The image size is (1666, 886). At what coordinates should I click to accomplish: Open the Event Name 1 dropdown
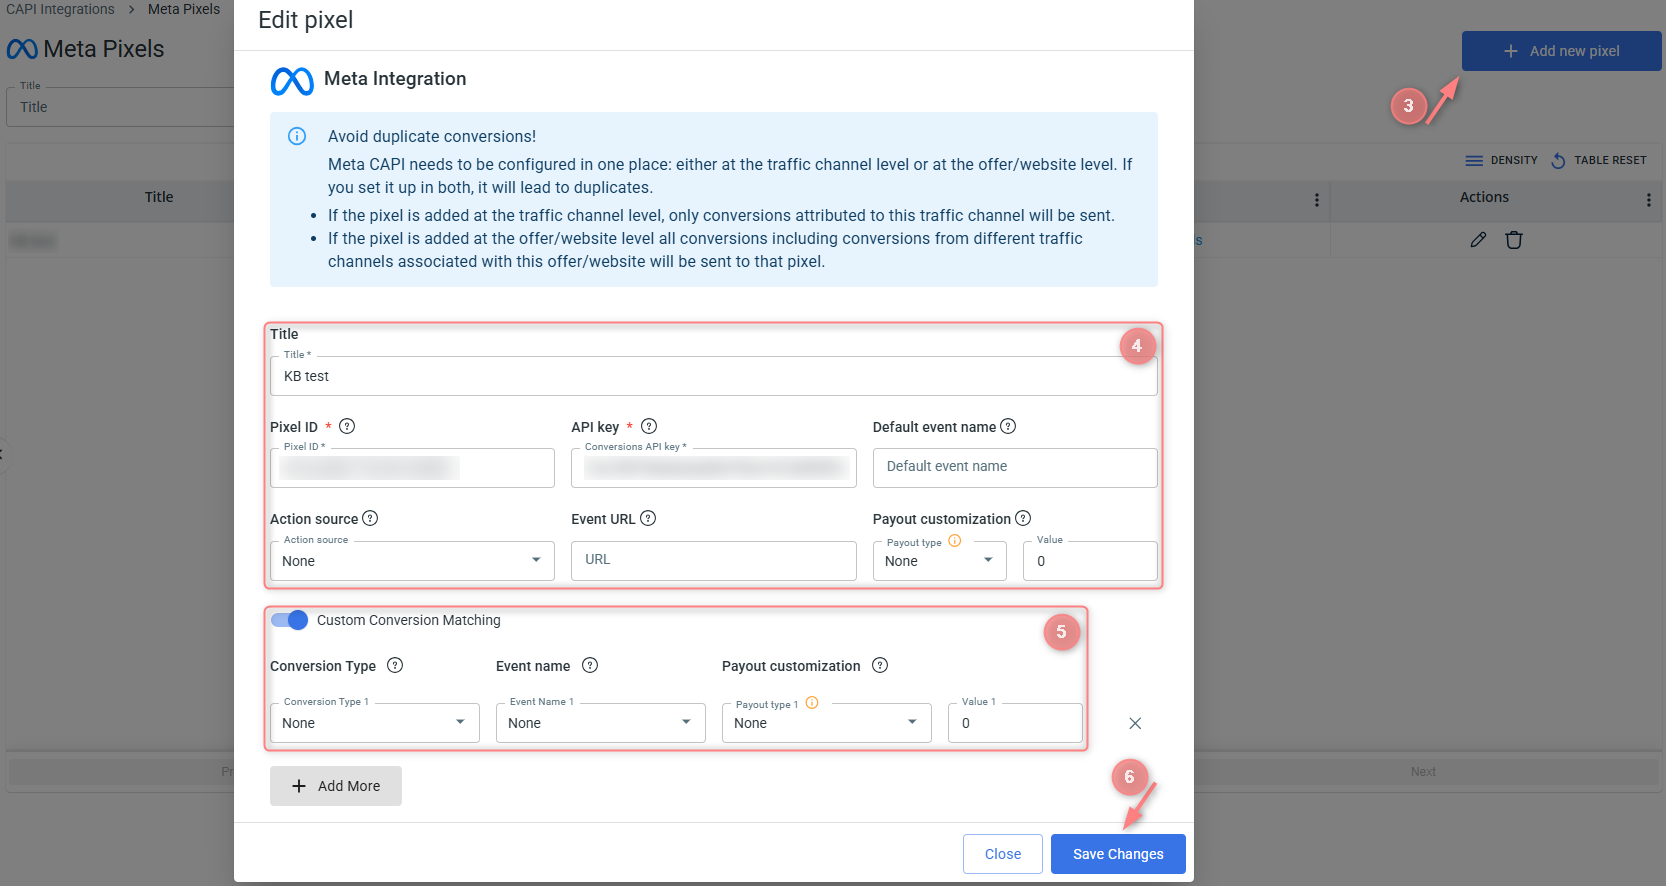[x=601, y=723]
